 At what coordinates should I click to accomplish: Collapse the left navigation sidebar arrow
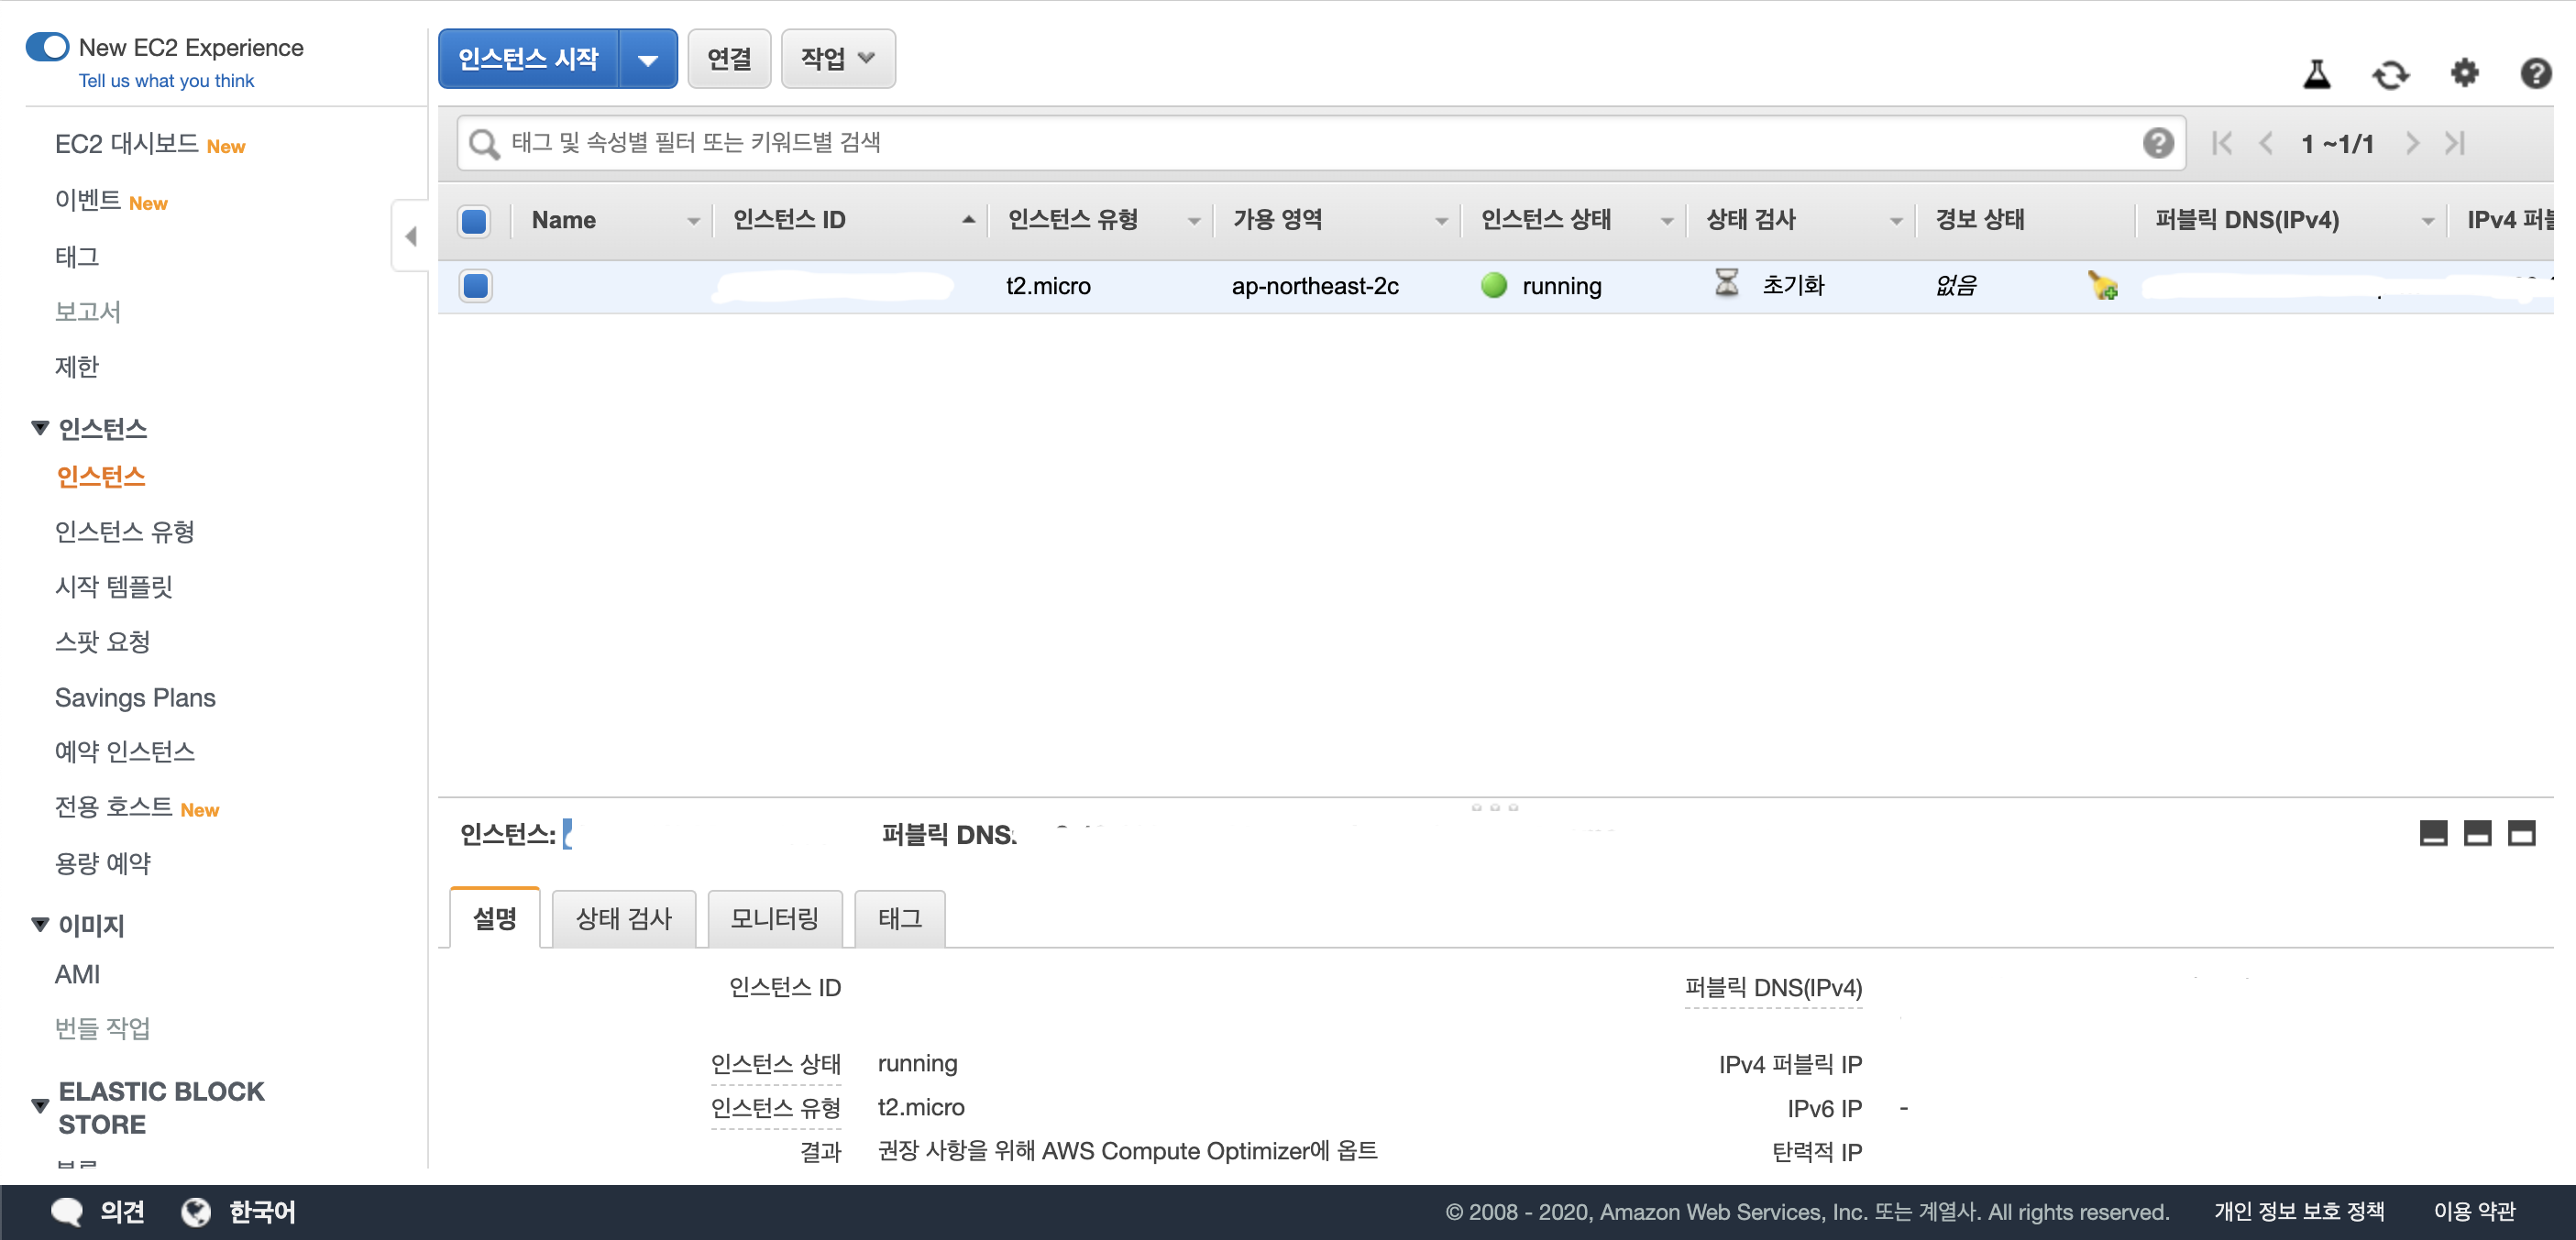[410, 236]
